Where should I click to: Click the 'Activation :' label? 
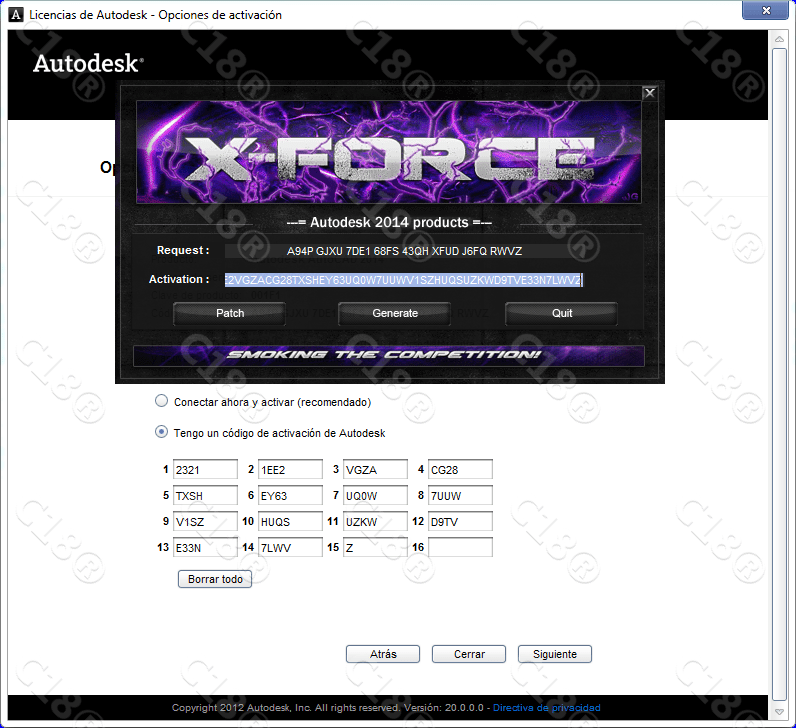click(x=179, y=279)
